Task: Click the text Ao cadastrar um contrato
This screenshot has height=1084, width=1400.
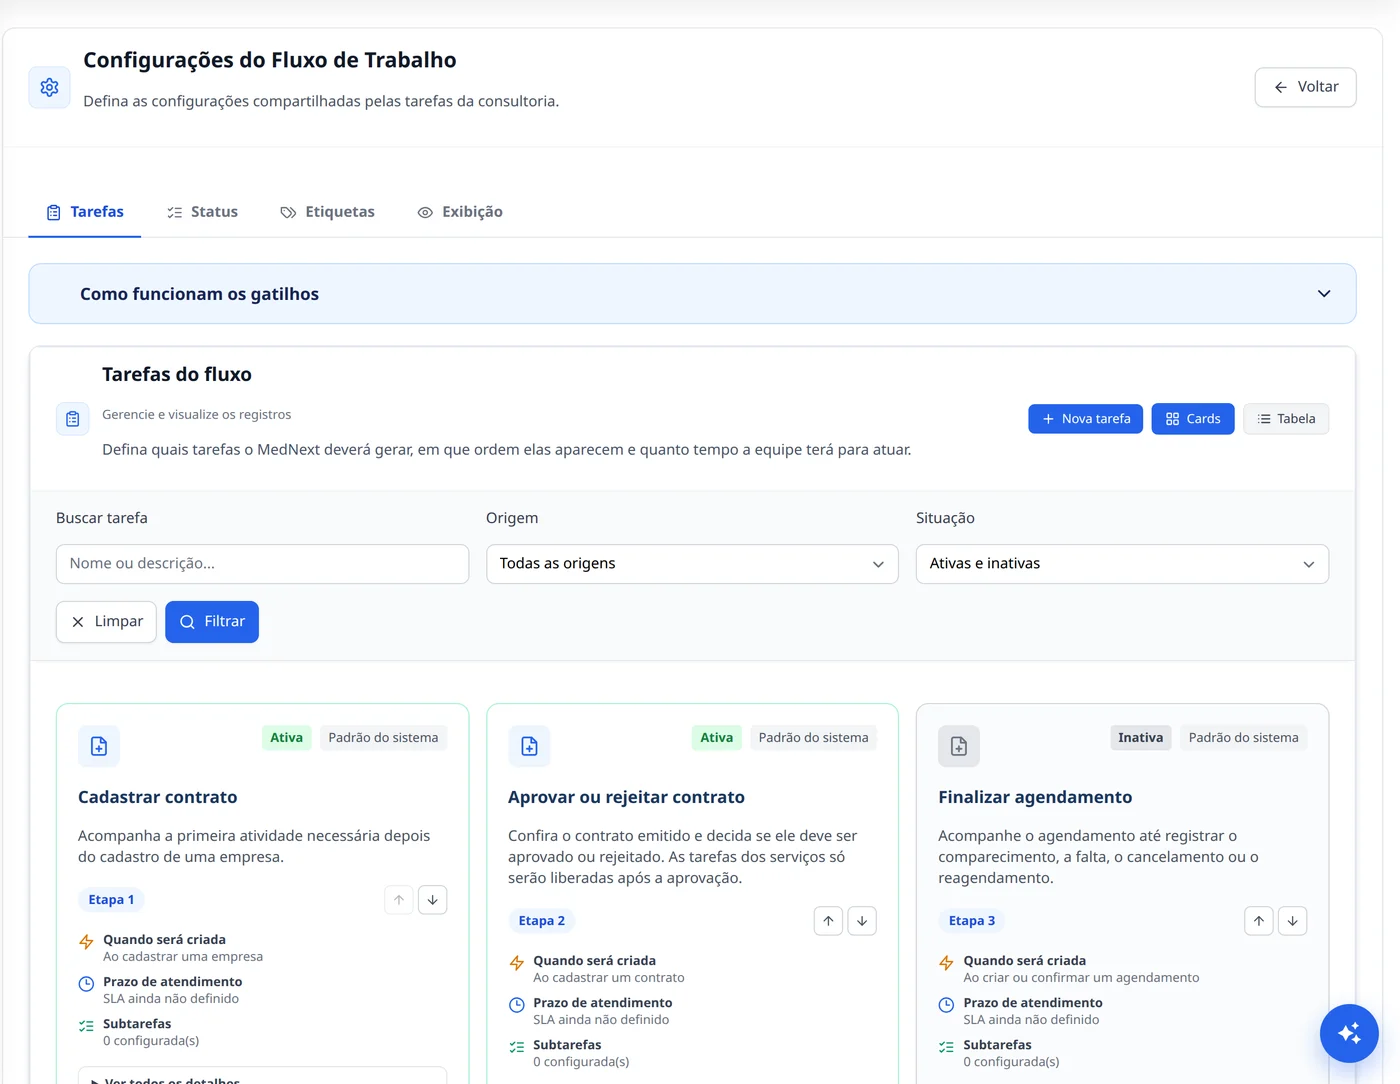Action: click(x=609, y=978)
